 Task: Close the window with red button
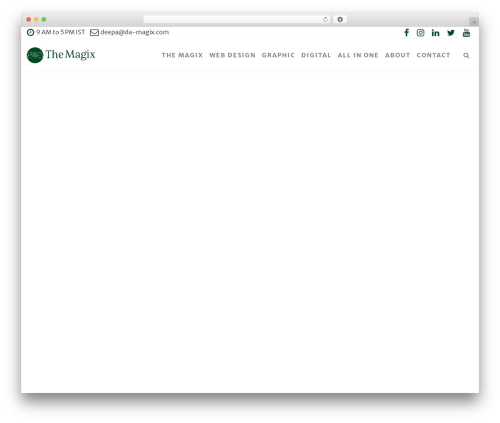pos(29,19)
